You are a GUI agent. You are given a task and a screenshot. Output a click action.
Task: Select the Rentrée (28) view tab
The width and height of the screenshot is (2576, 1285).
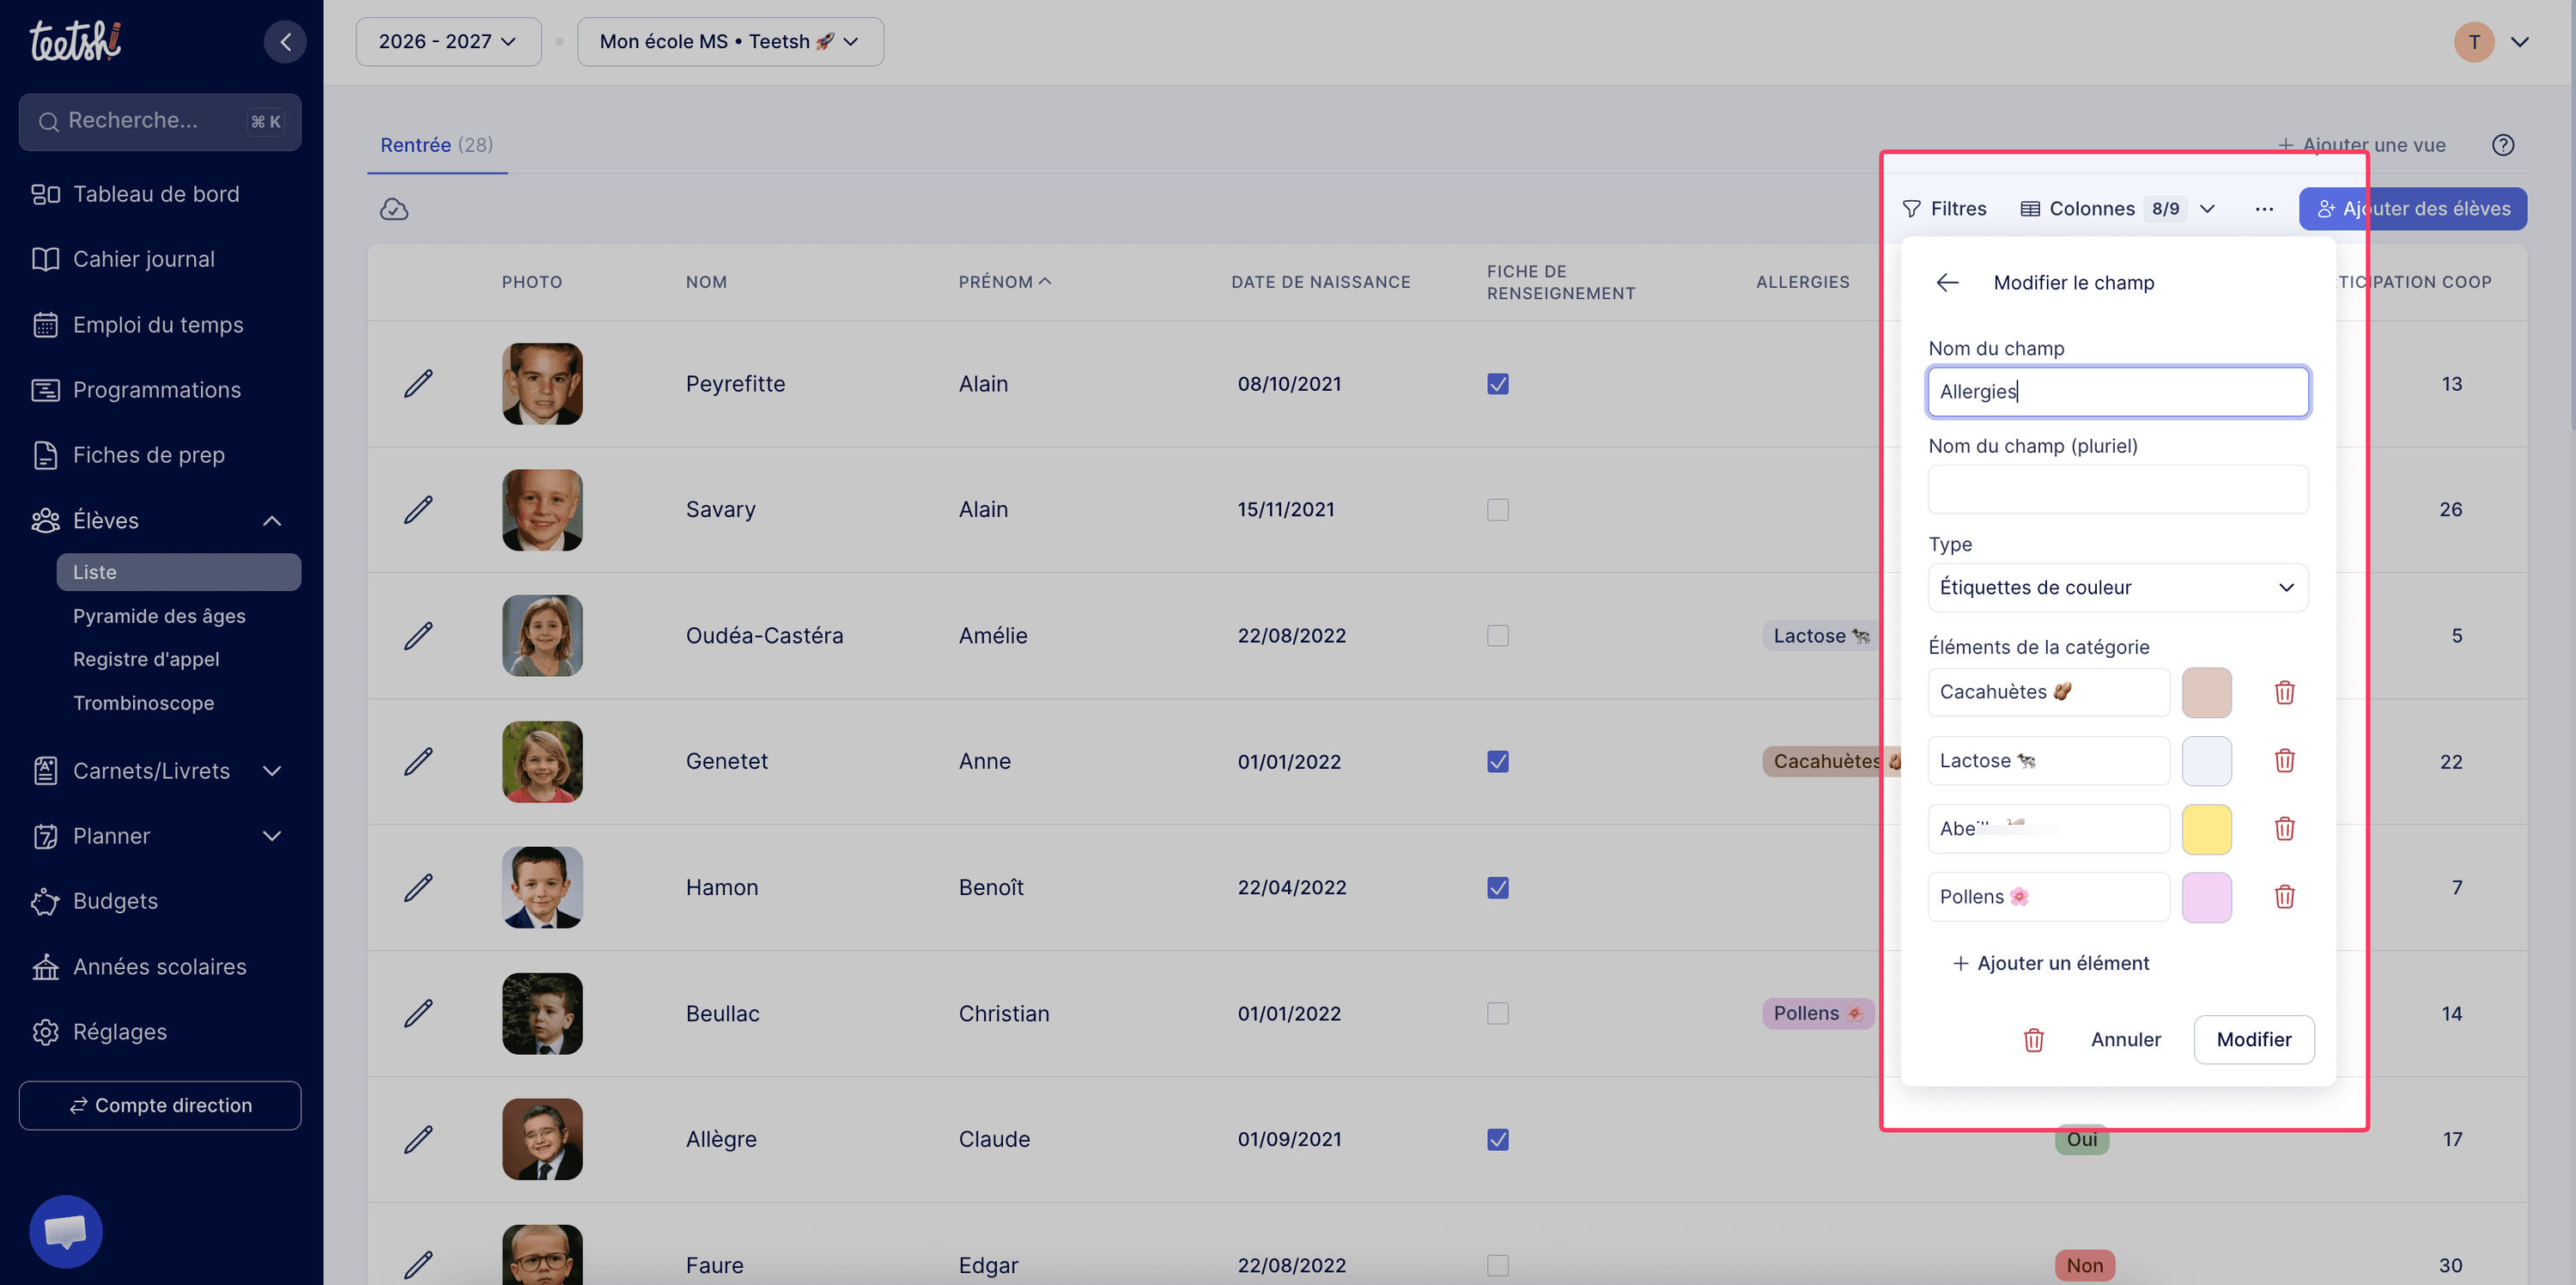(437, 145)
